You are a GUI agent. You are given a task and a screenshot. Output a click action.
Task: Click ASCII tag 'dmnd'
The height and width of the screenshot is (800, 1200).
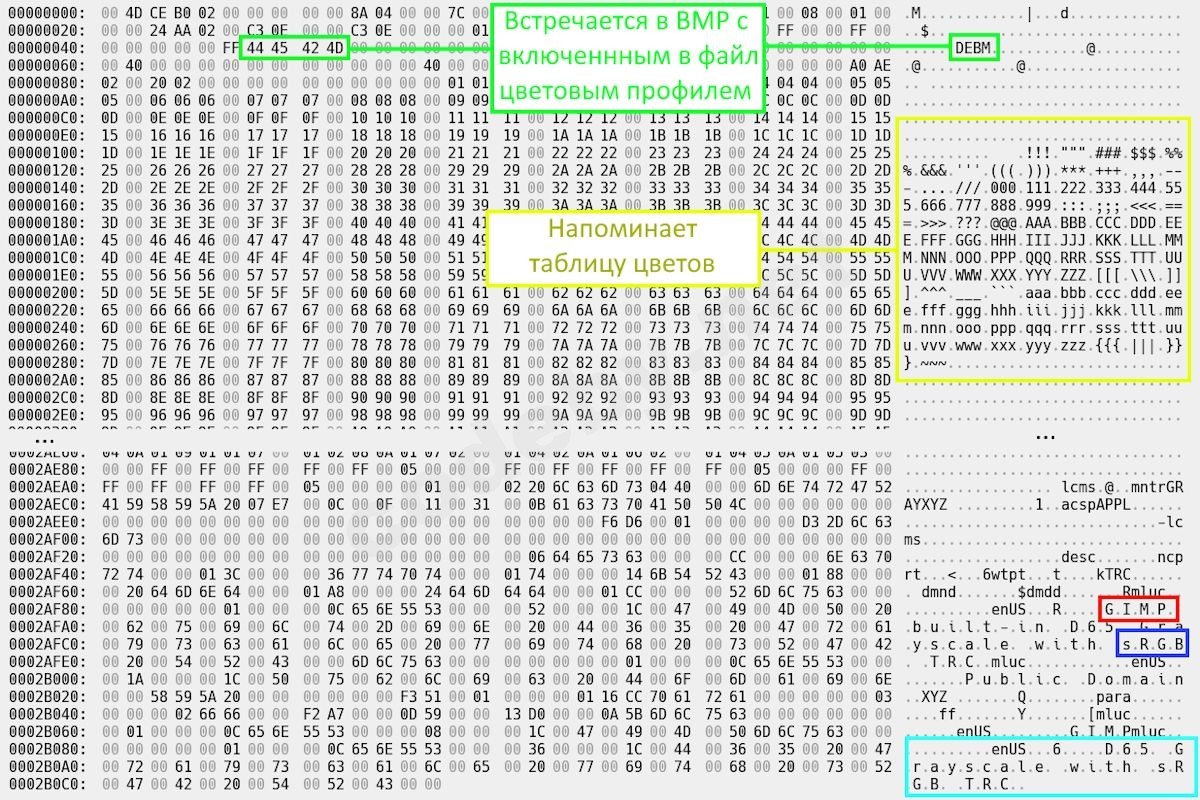[941, 592]
